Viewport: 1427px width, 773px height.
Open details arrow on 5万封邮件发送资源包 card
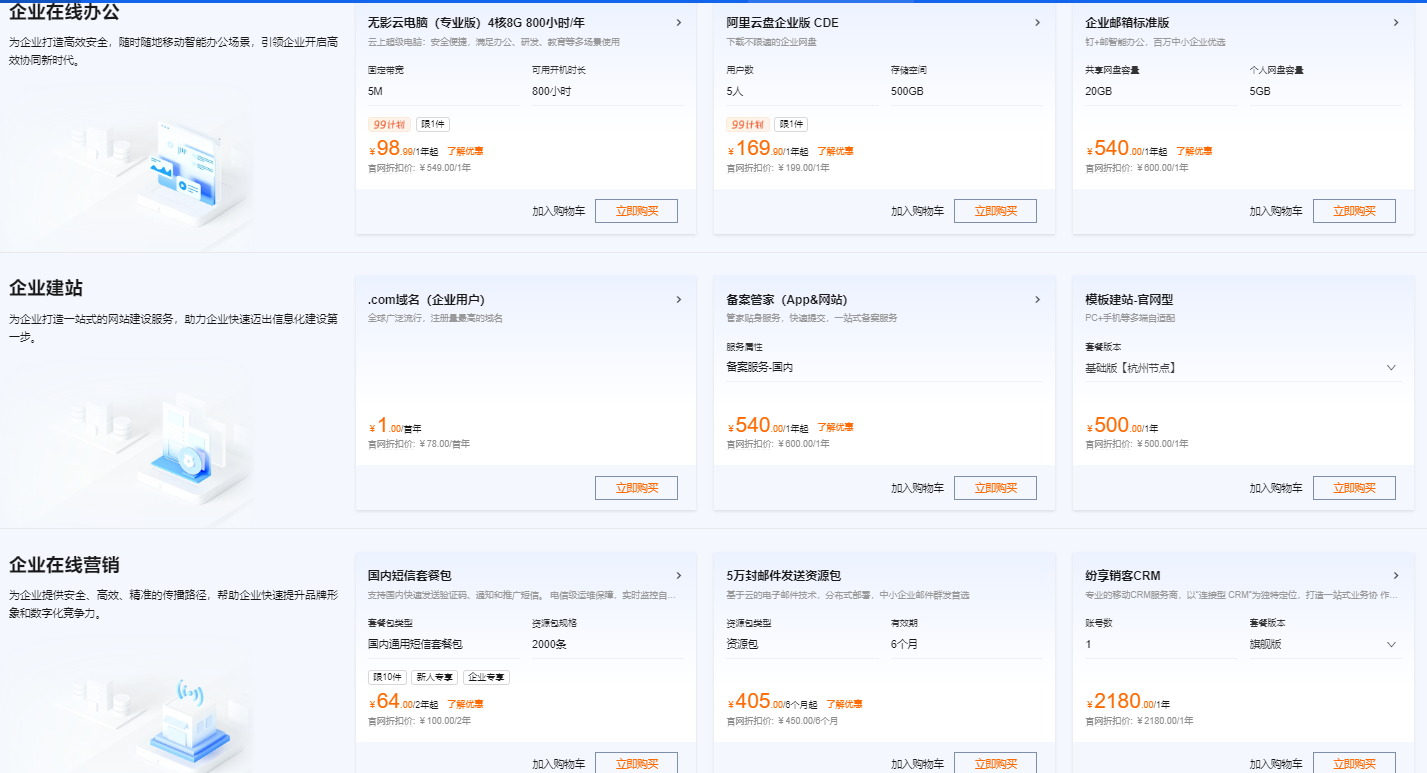click(x=1037, y=575)
